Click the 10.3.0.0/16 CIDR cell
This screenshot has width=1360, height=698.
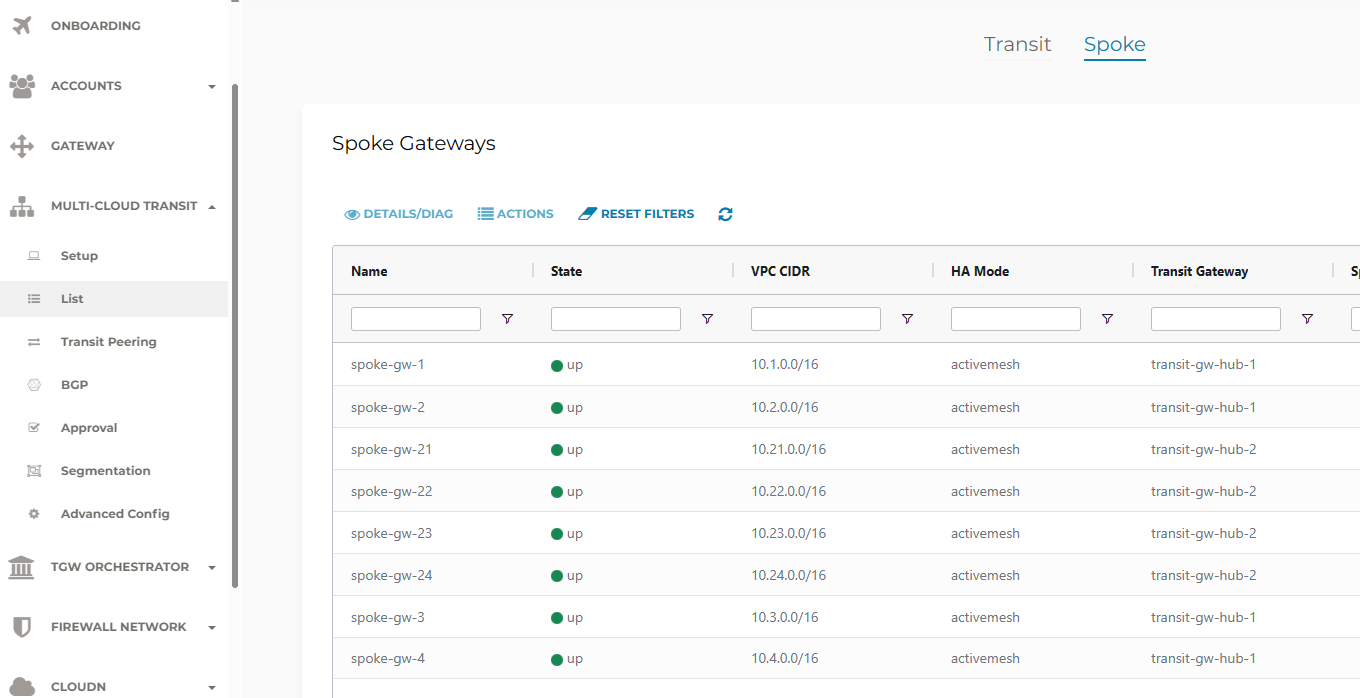(x=785, y=617)
